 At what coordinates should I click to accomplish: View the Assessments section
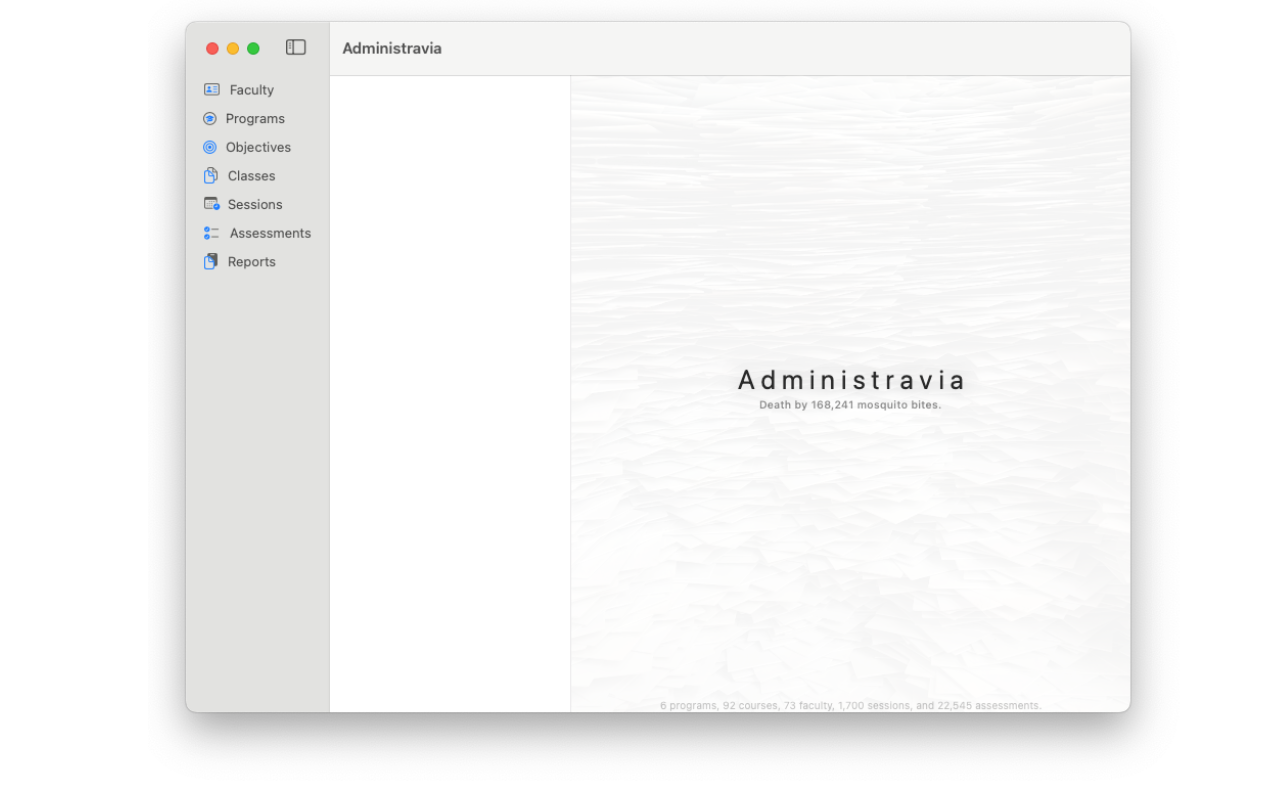pyautogui.click(x=270, y=233)
